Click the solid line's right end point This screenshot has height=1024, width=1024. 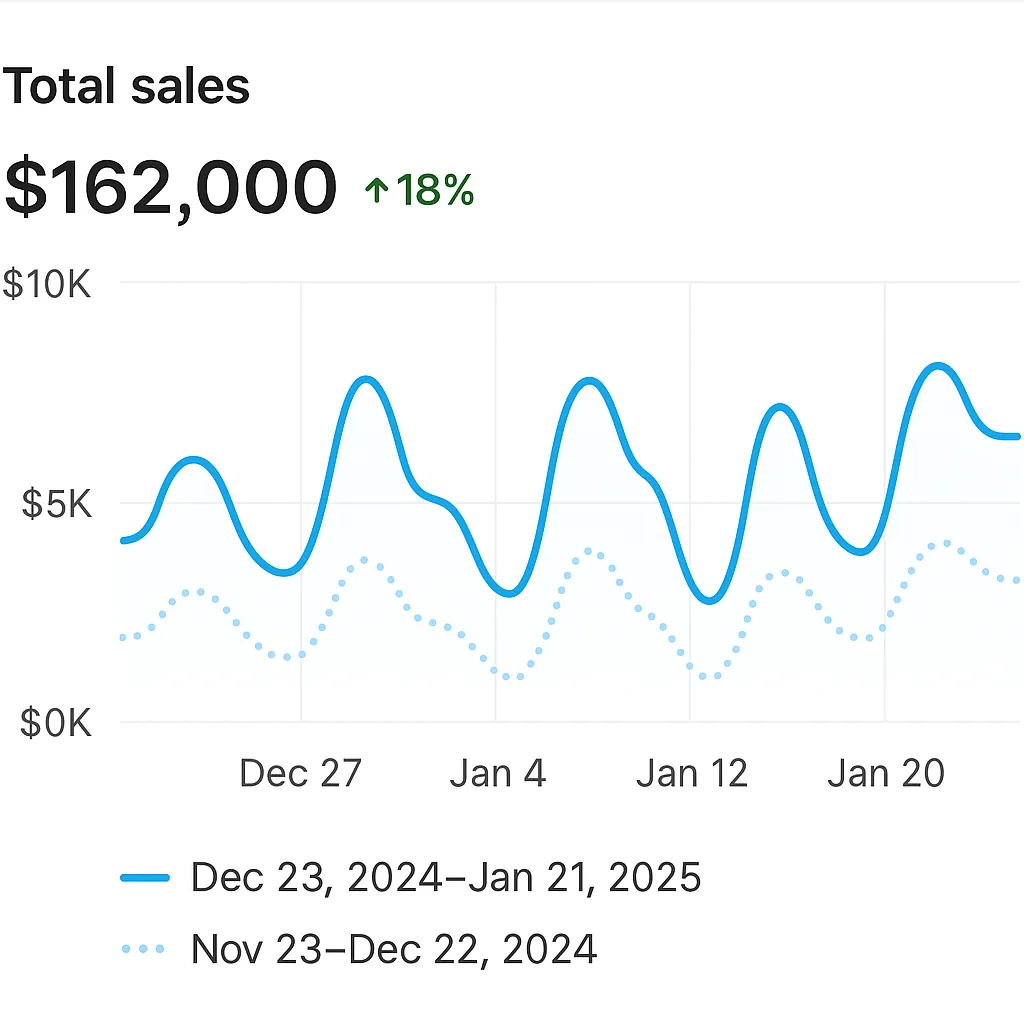coord(1015,437)
